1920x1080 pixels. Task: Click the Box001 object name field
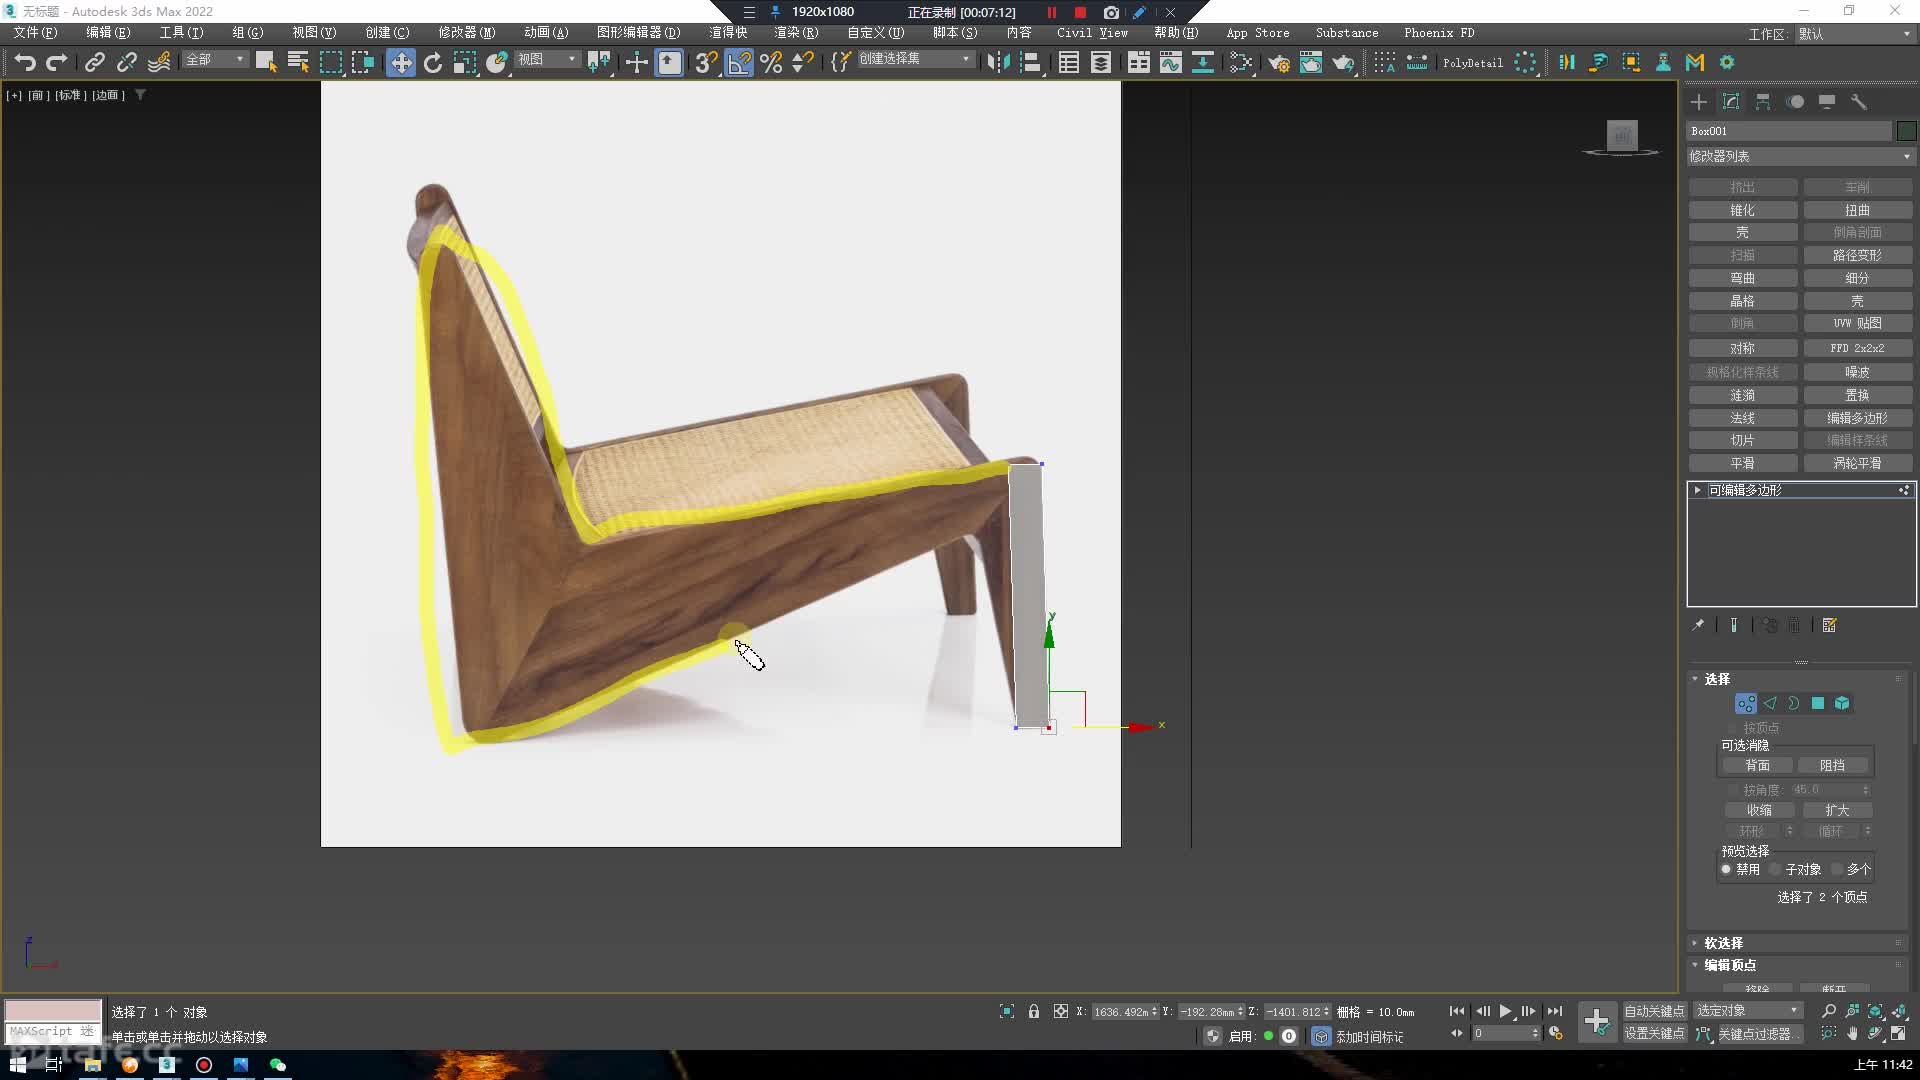coord(1789,131)
